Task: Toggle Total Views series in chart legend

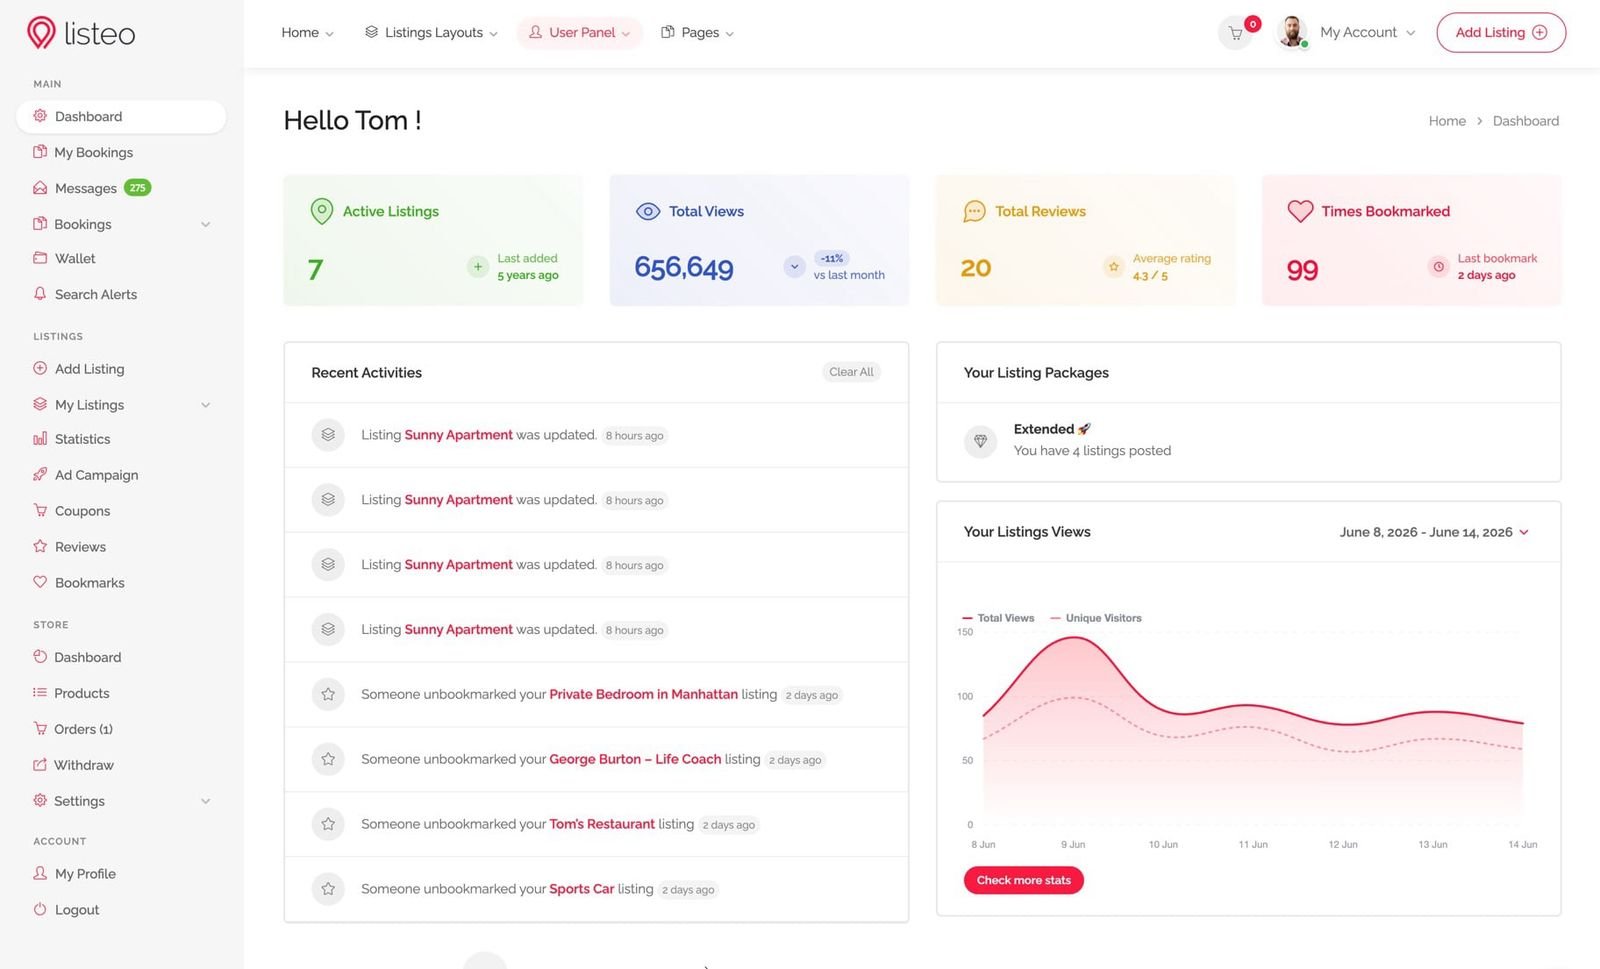Action: (998, 618)
